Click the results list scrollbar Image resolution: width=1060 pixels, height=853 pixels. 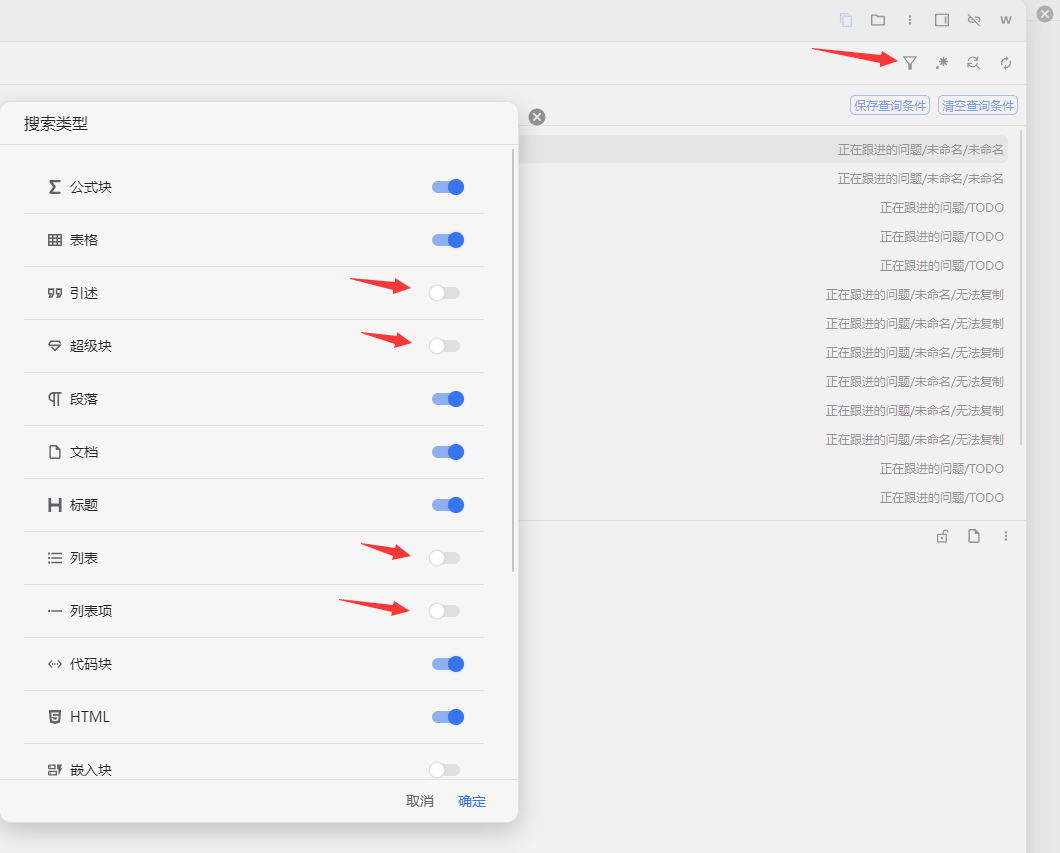tap(1021, 287)
